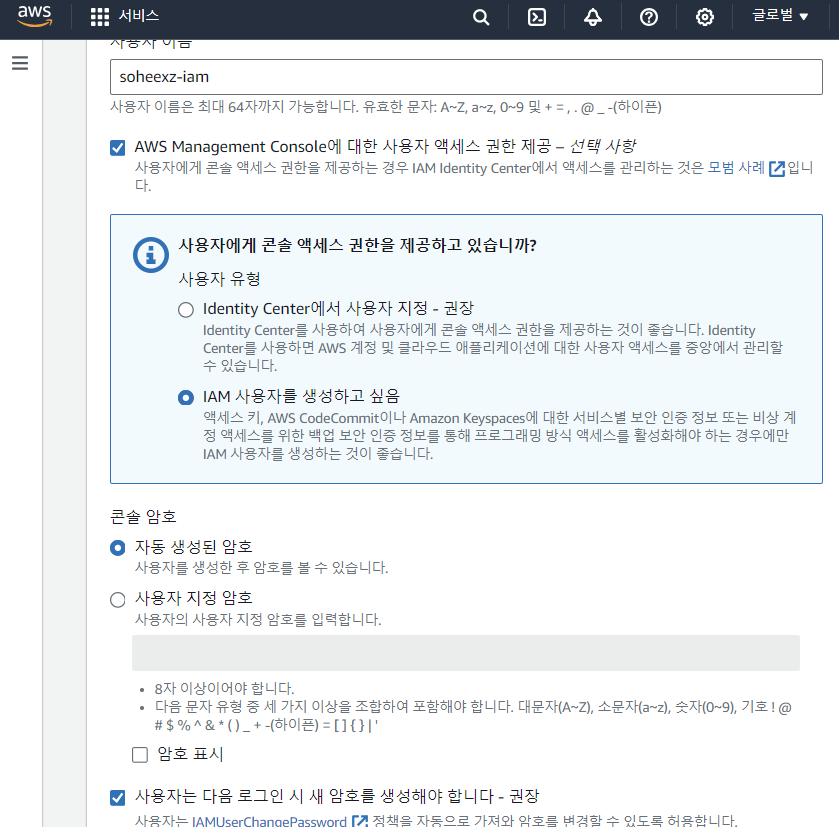
Task: Click external link icon next to 모범 사례
Action: point(776,169)
